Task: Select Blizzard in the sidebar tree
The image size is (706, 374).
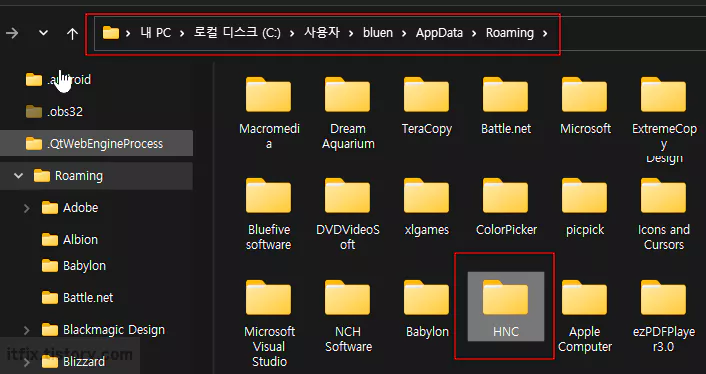Action: pyautogui.click(x=73, y=362)
